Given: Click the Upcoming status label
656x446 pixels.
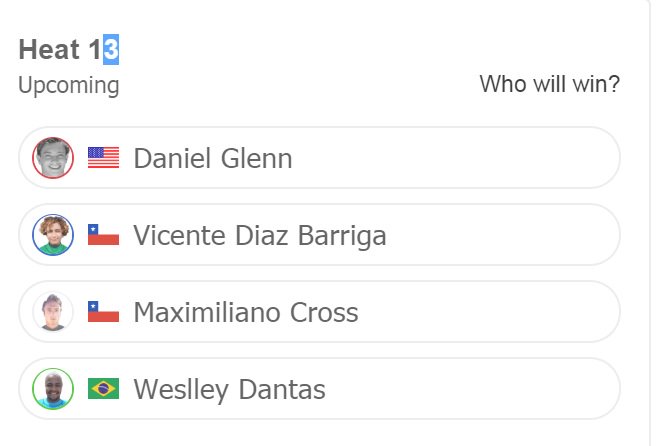Looking at the screenshot, I should [69, 85].
